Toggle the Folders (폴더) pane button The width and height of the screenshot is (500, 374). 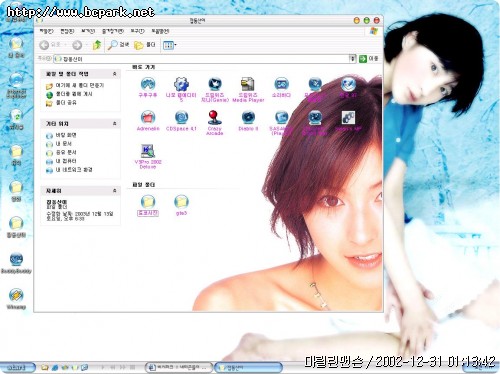145,45
